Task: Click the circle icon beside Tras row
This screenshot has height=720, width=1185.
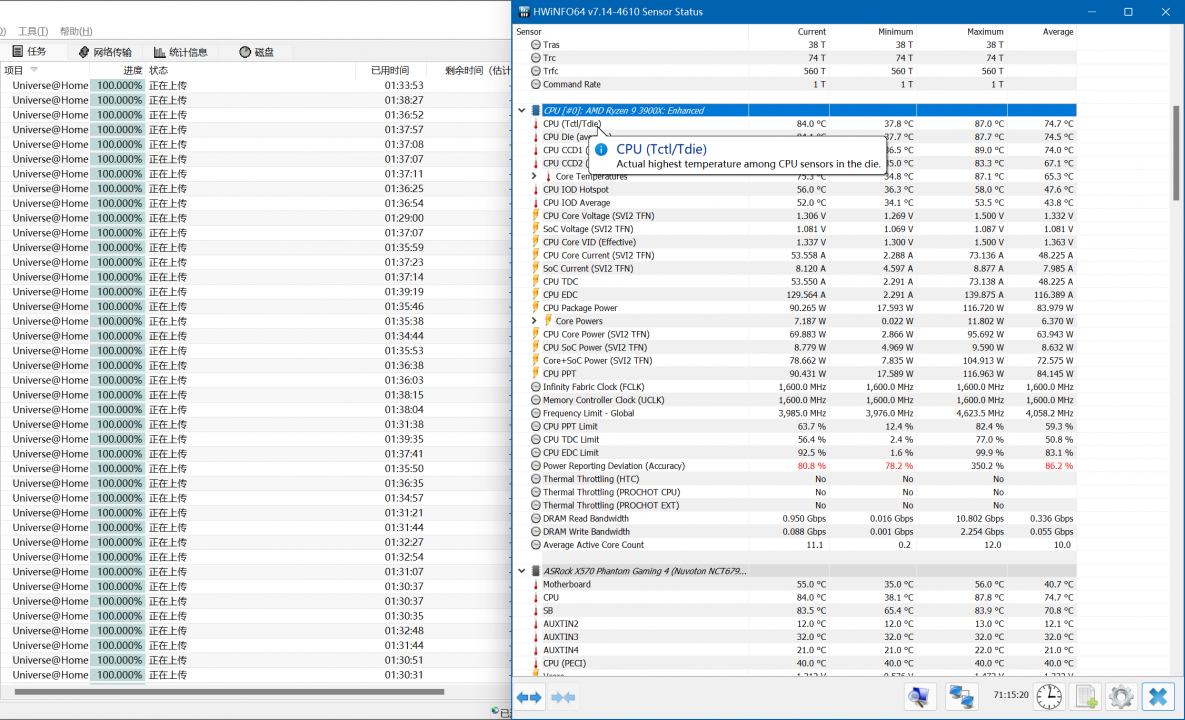Action: (536, 45)
